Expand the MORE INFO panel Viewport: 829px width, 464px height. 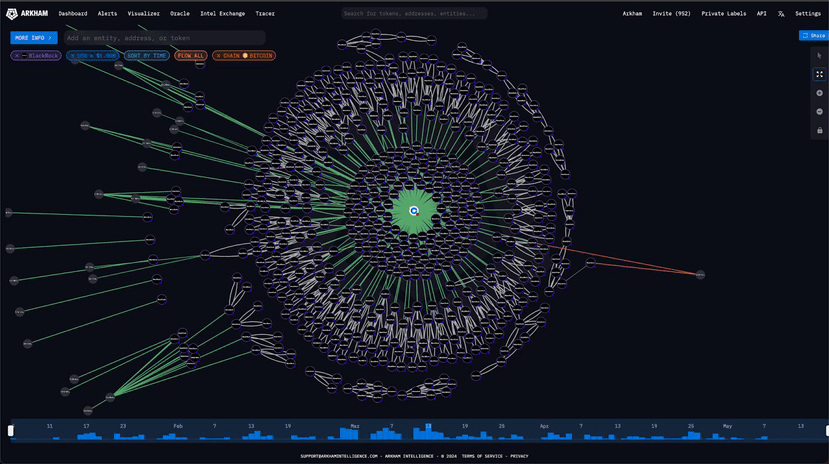coord(34,38)
